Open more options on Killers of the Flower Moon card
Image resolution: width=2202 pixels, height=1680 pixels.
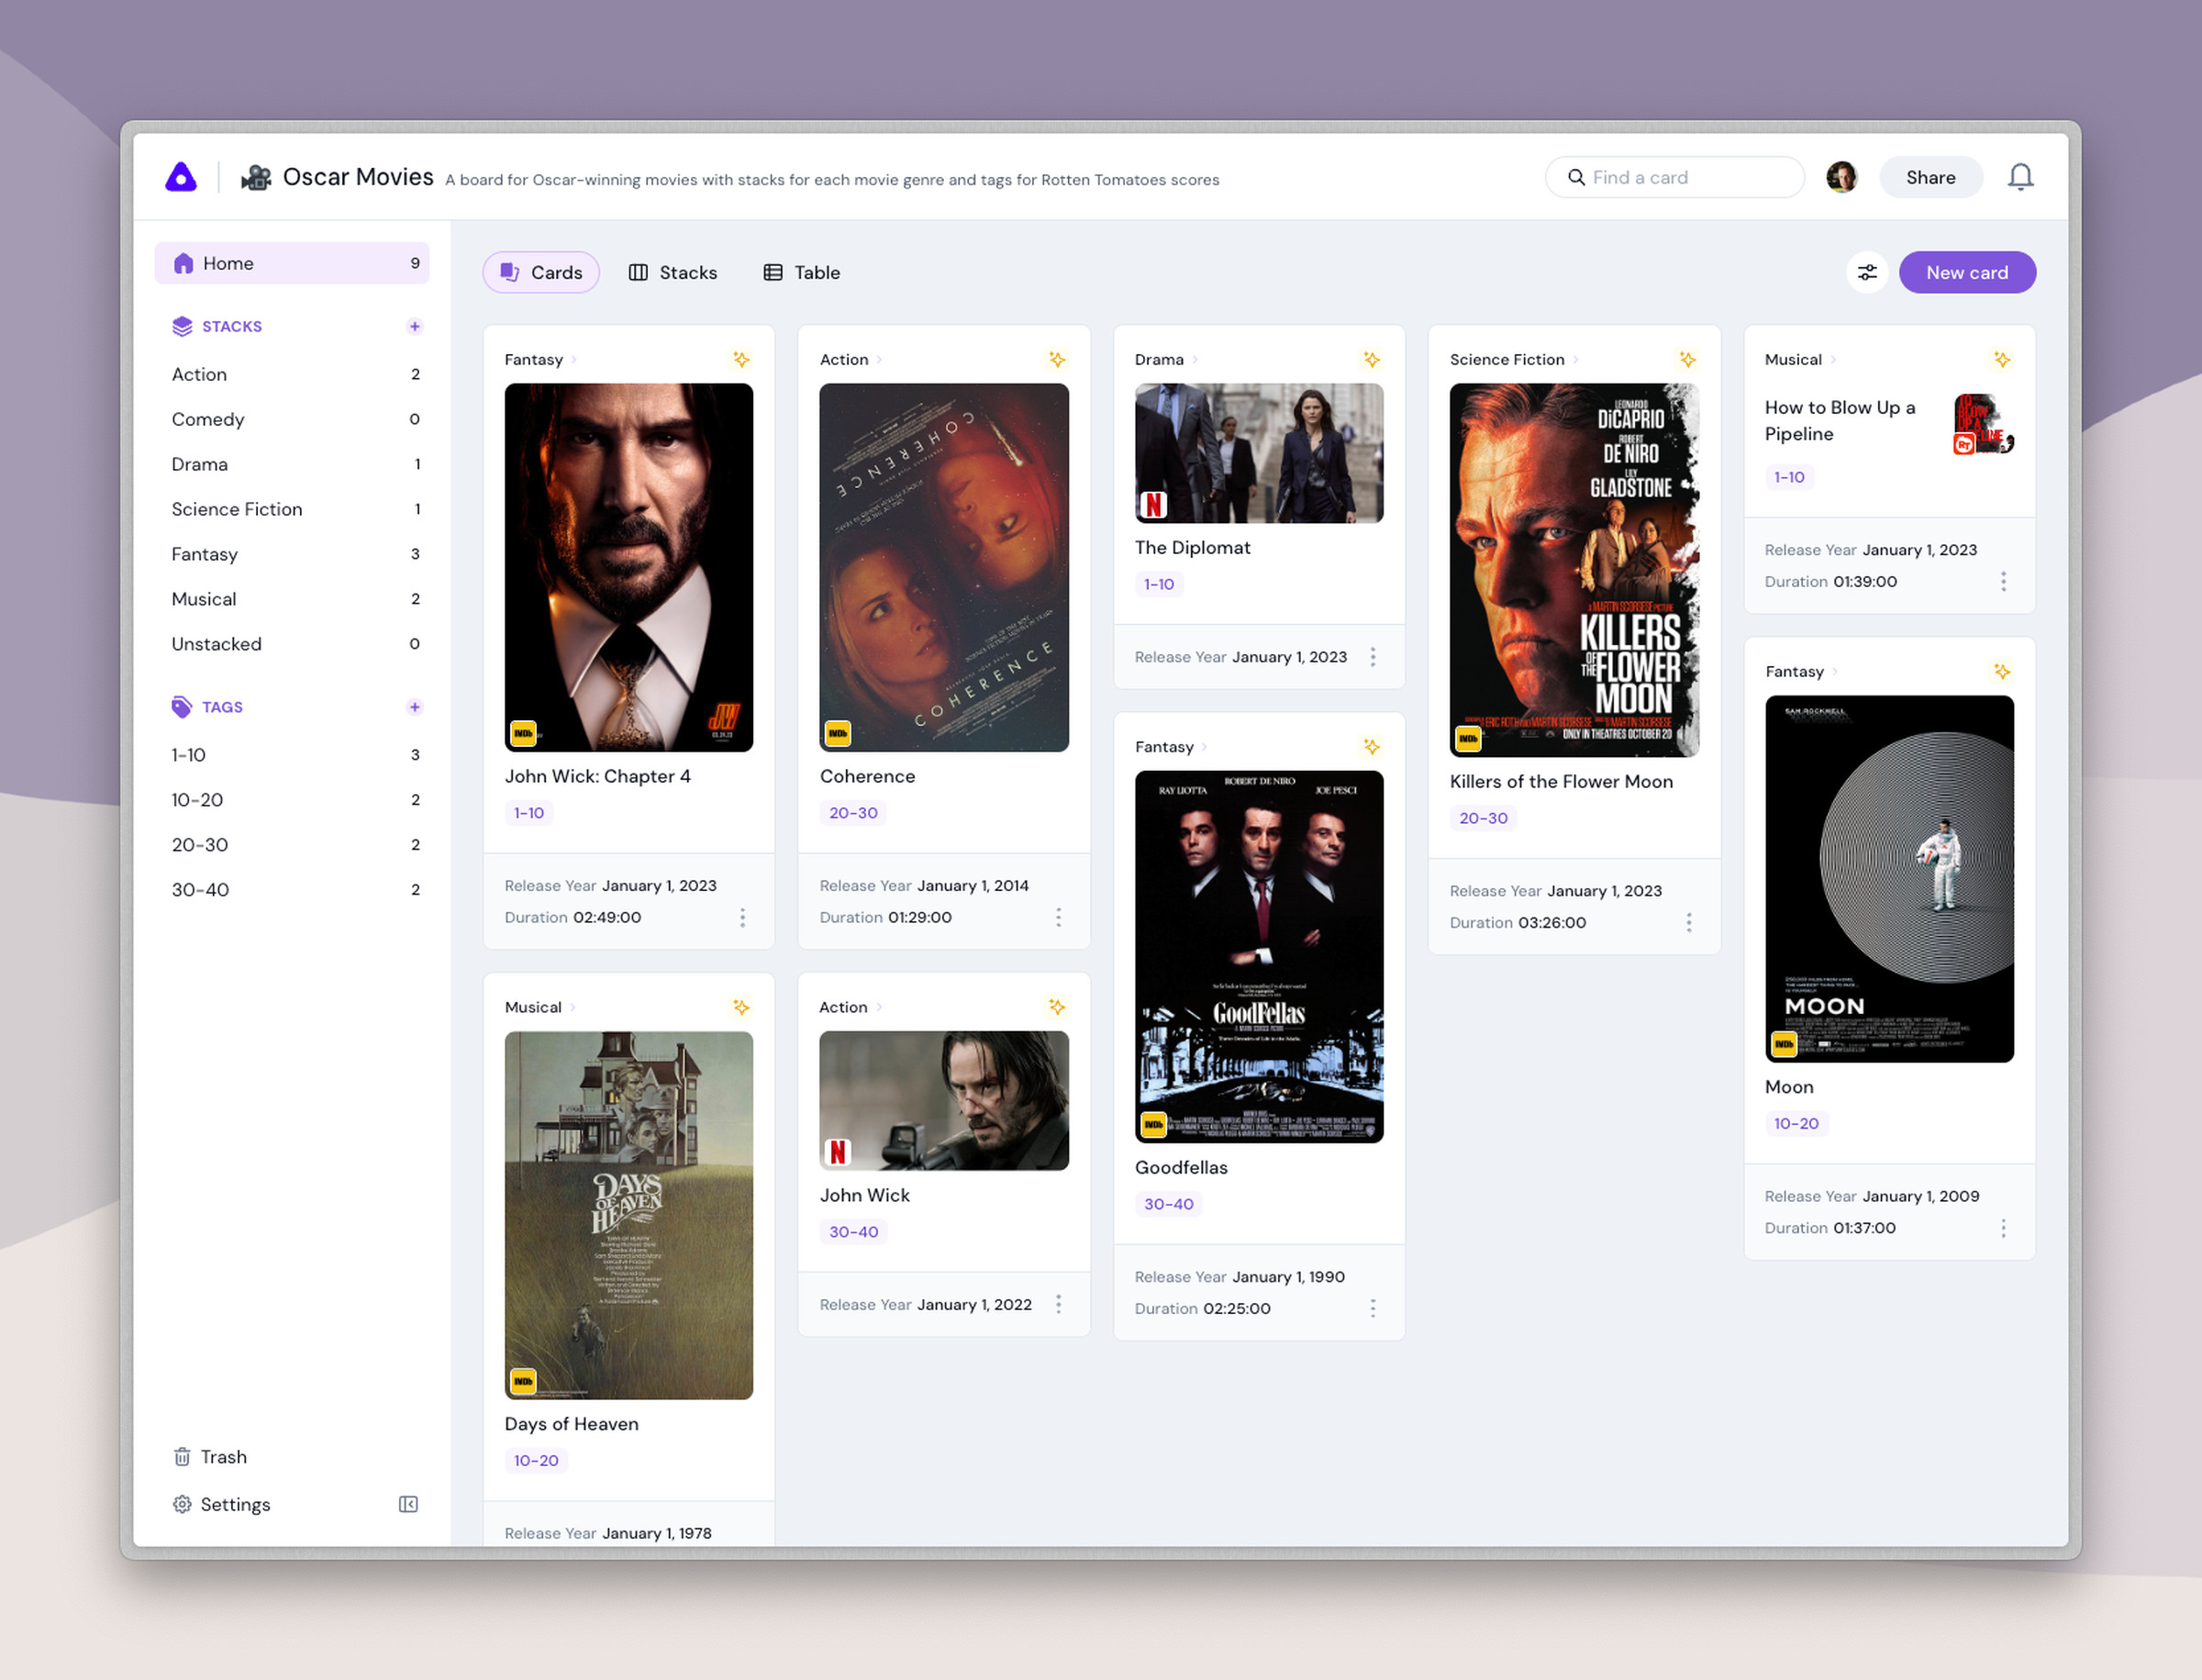tap(1689, 922)
